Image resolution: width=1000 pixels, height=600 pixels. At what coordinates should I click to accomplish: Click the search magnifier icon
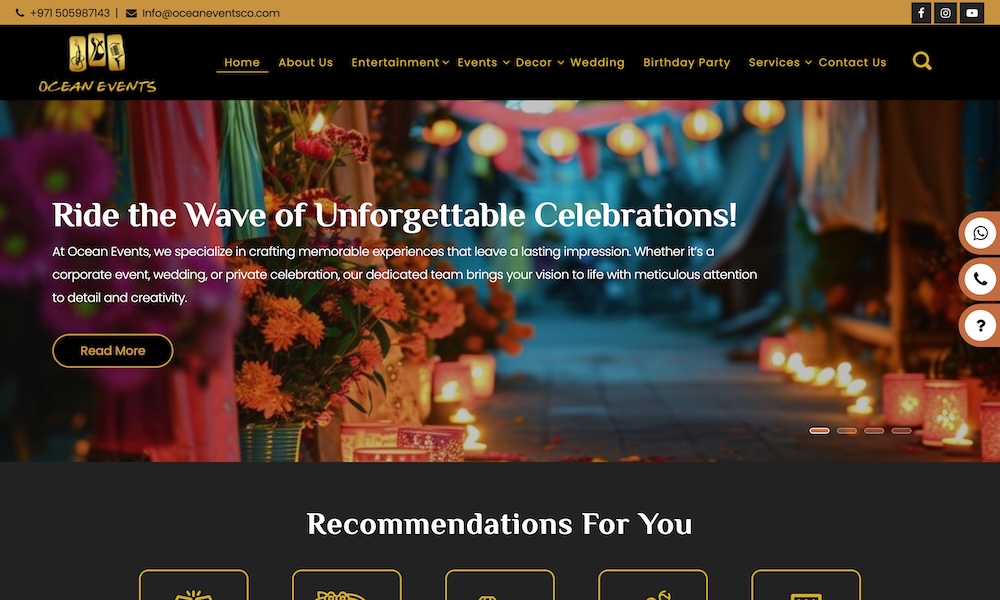point(922,61)
